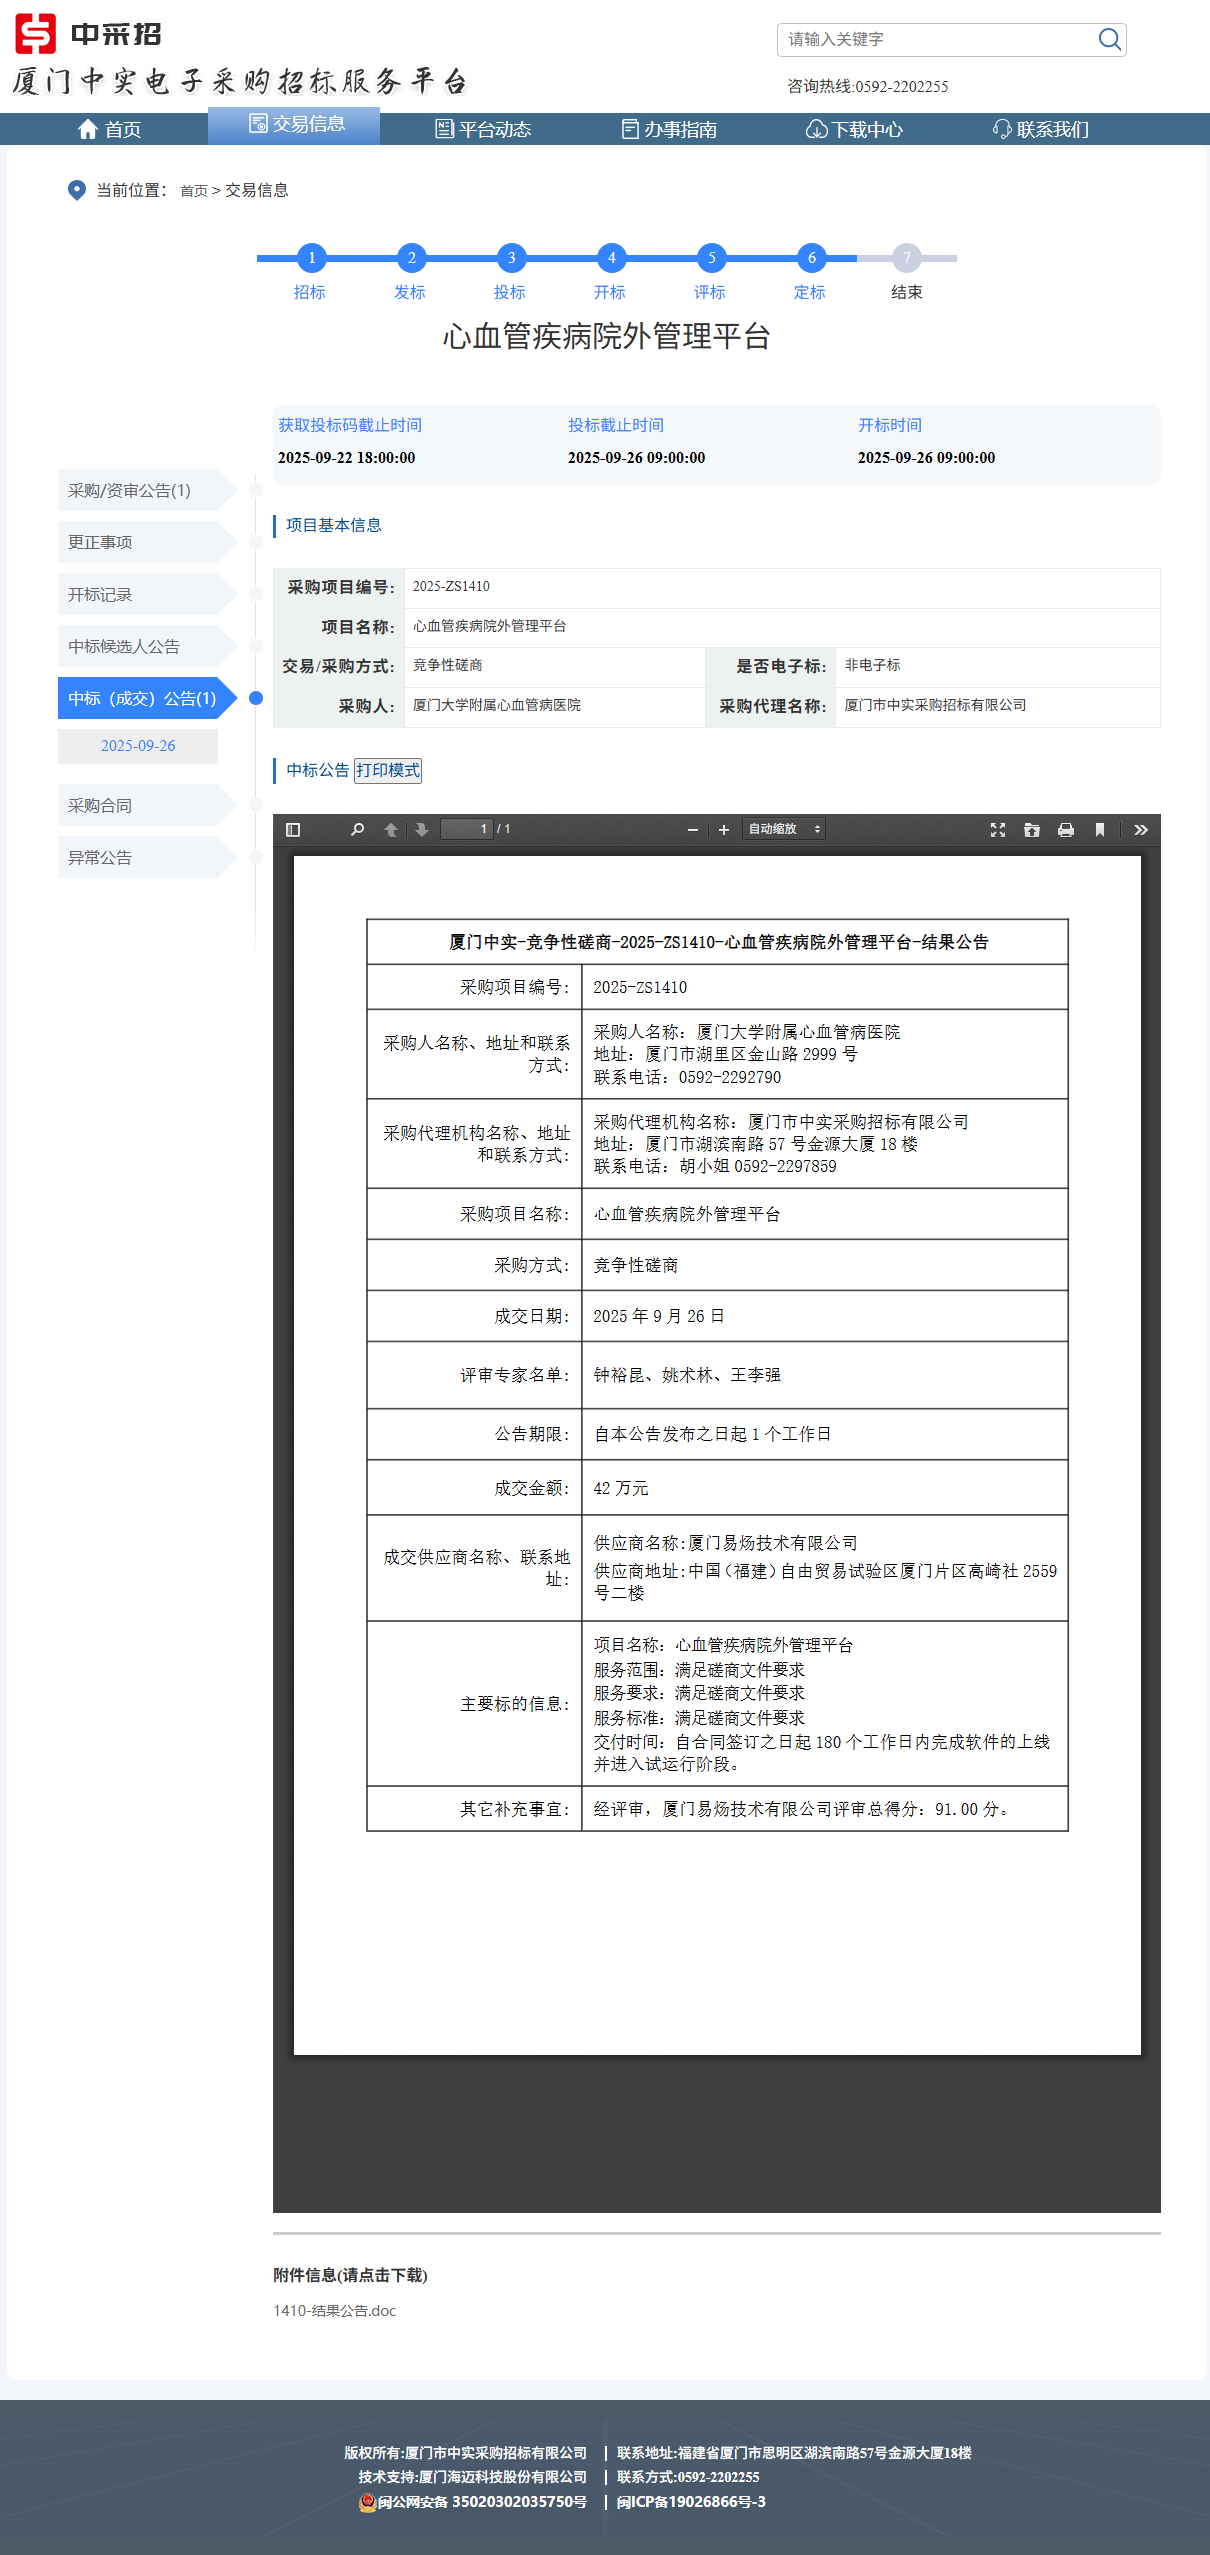Open the 平台动态 navigation tab

[484, 129]
